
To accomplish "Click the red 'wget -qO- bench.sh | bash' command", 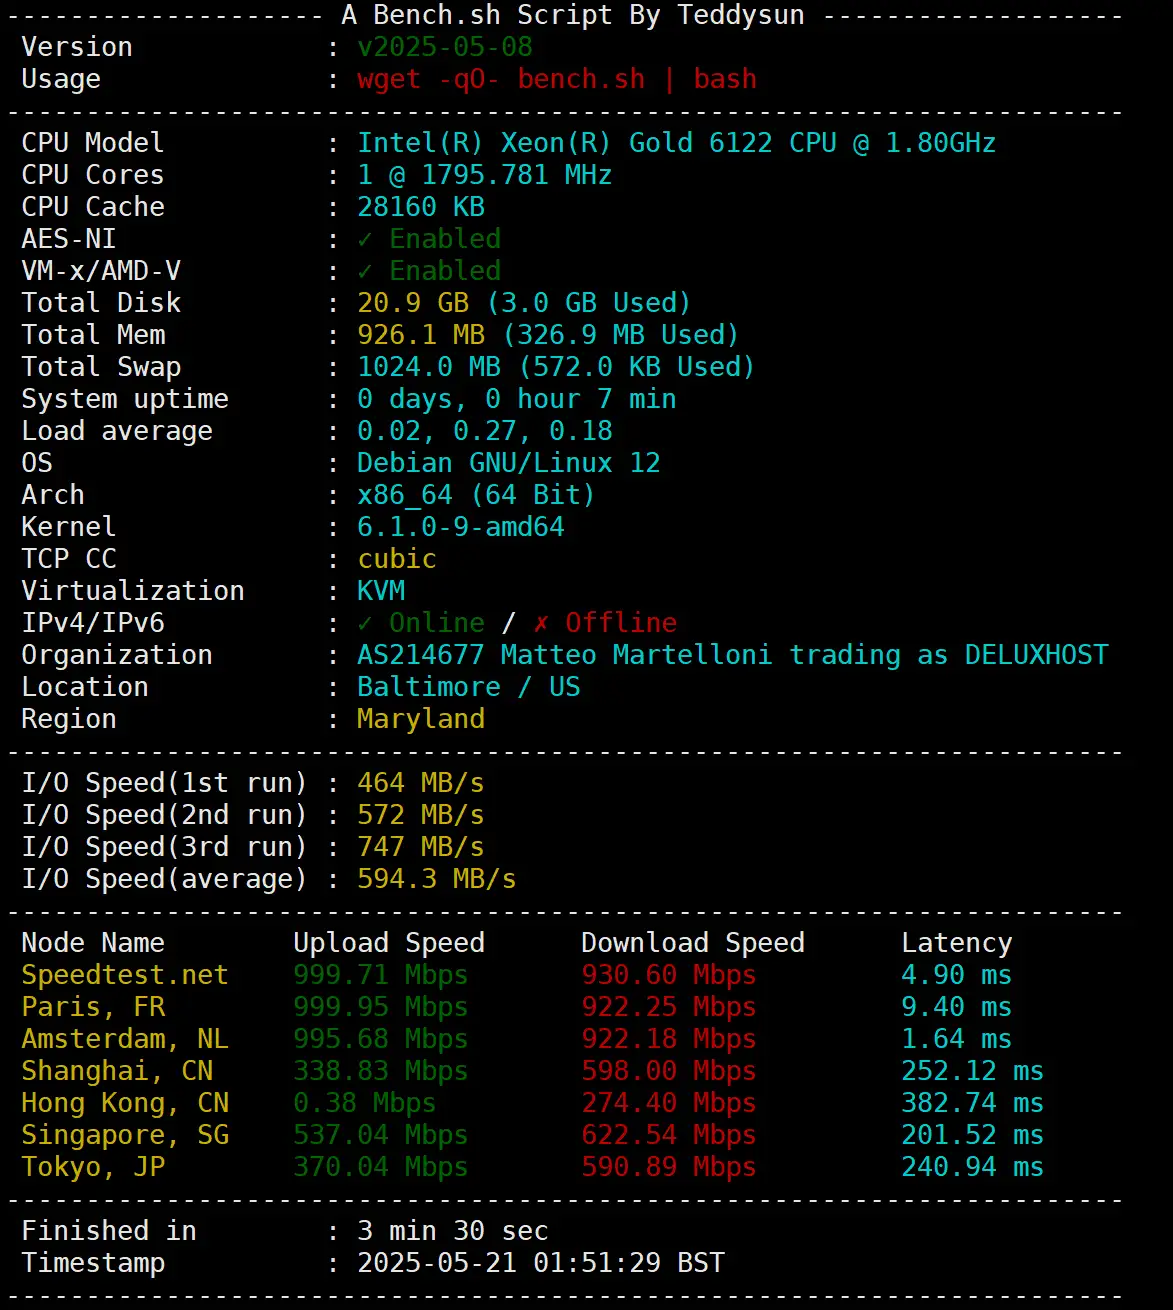I will 556,79.
